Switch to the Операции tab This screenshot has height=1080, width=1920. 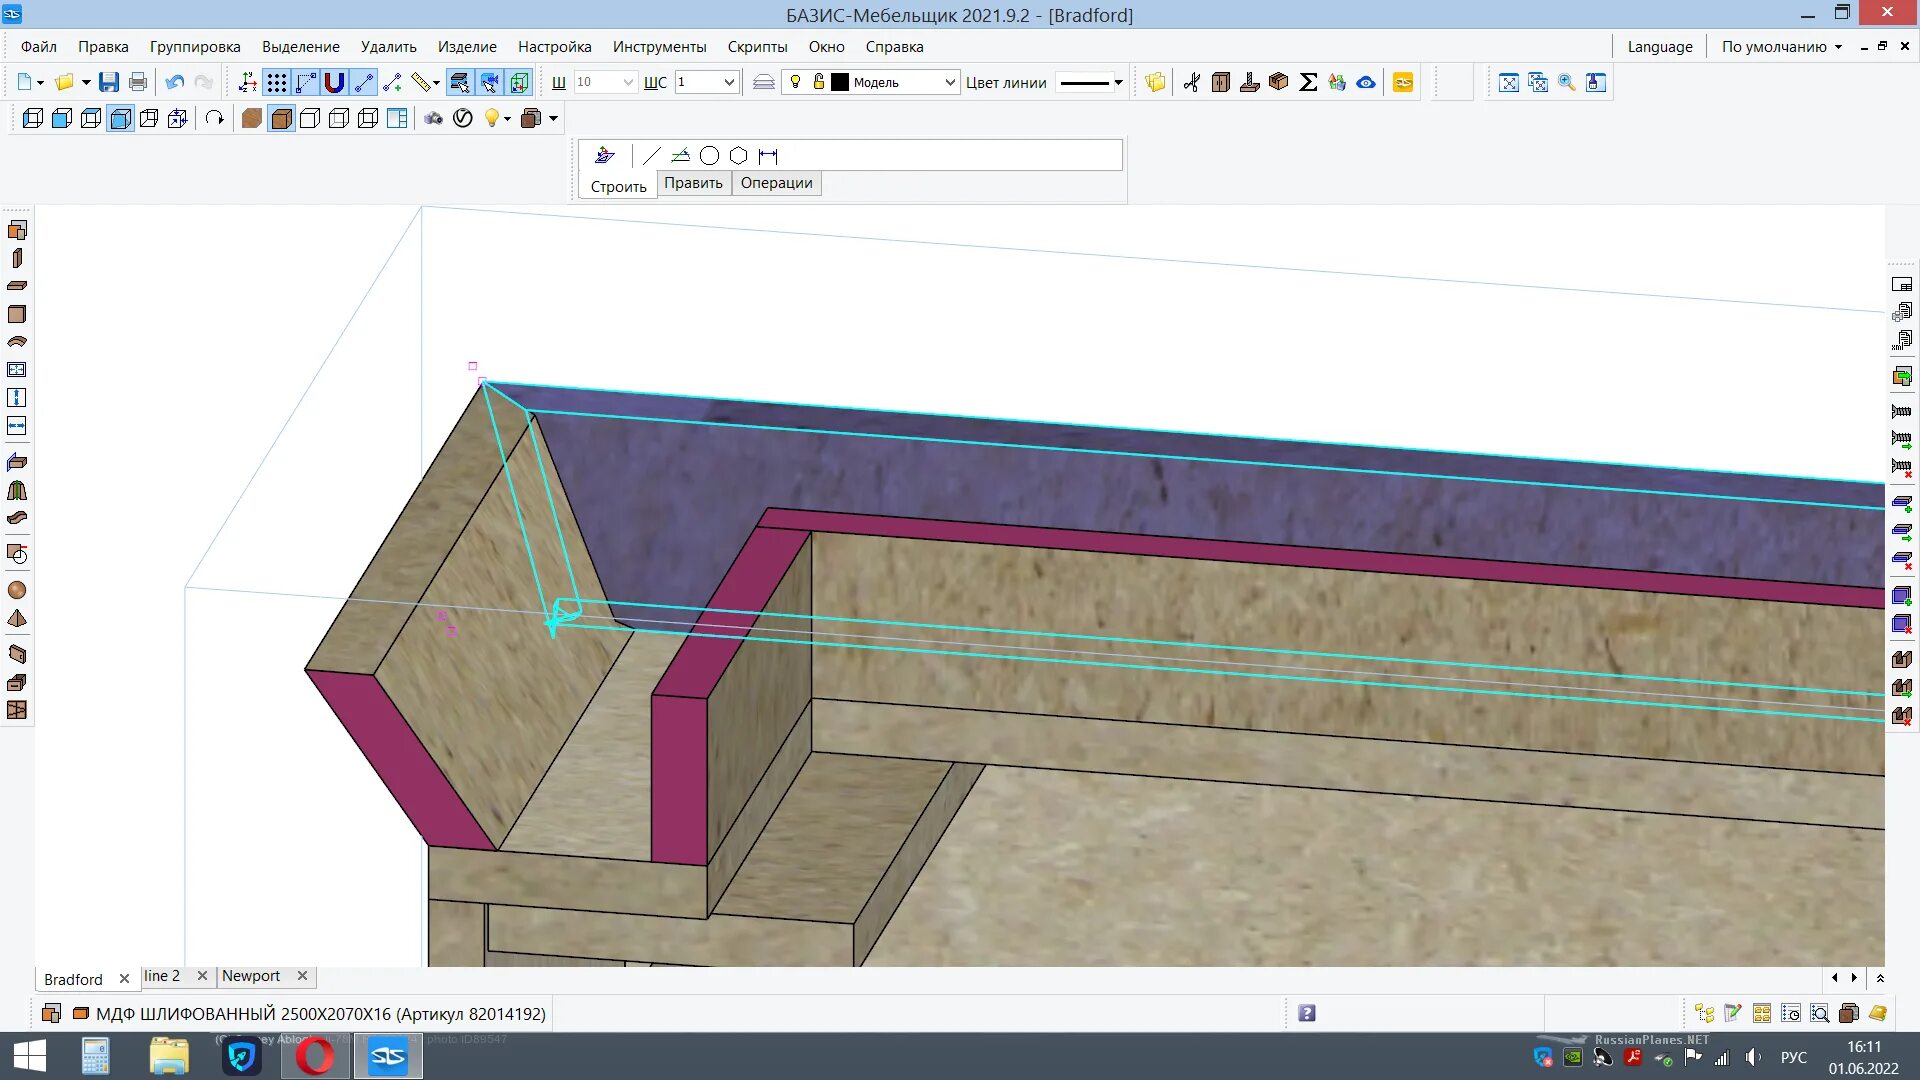pyautogui.click(x=776, y=183)
